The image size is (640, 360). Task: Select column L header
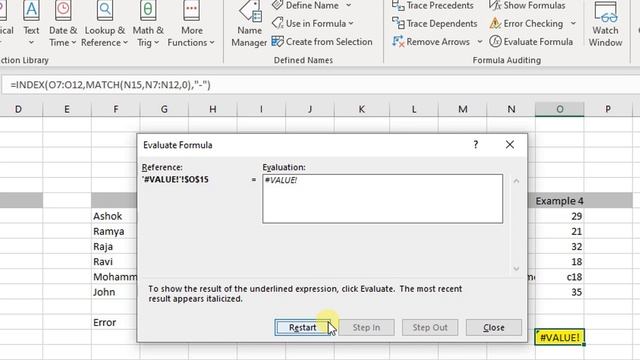pos(414,109)
